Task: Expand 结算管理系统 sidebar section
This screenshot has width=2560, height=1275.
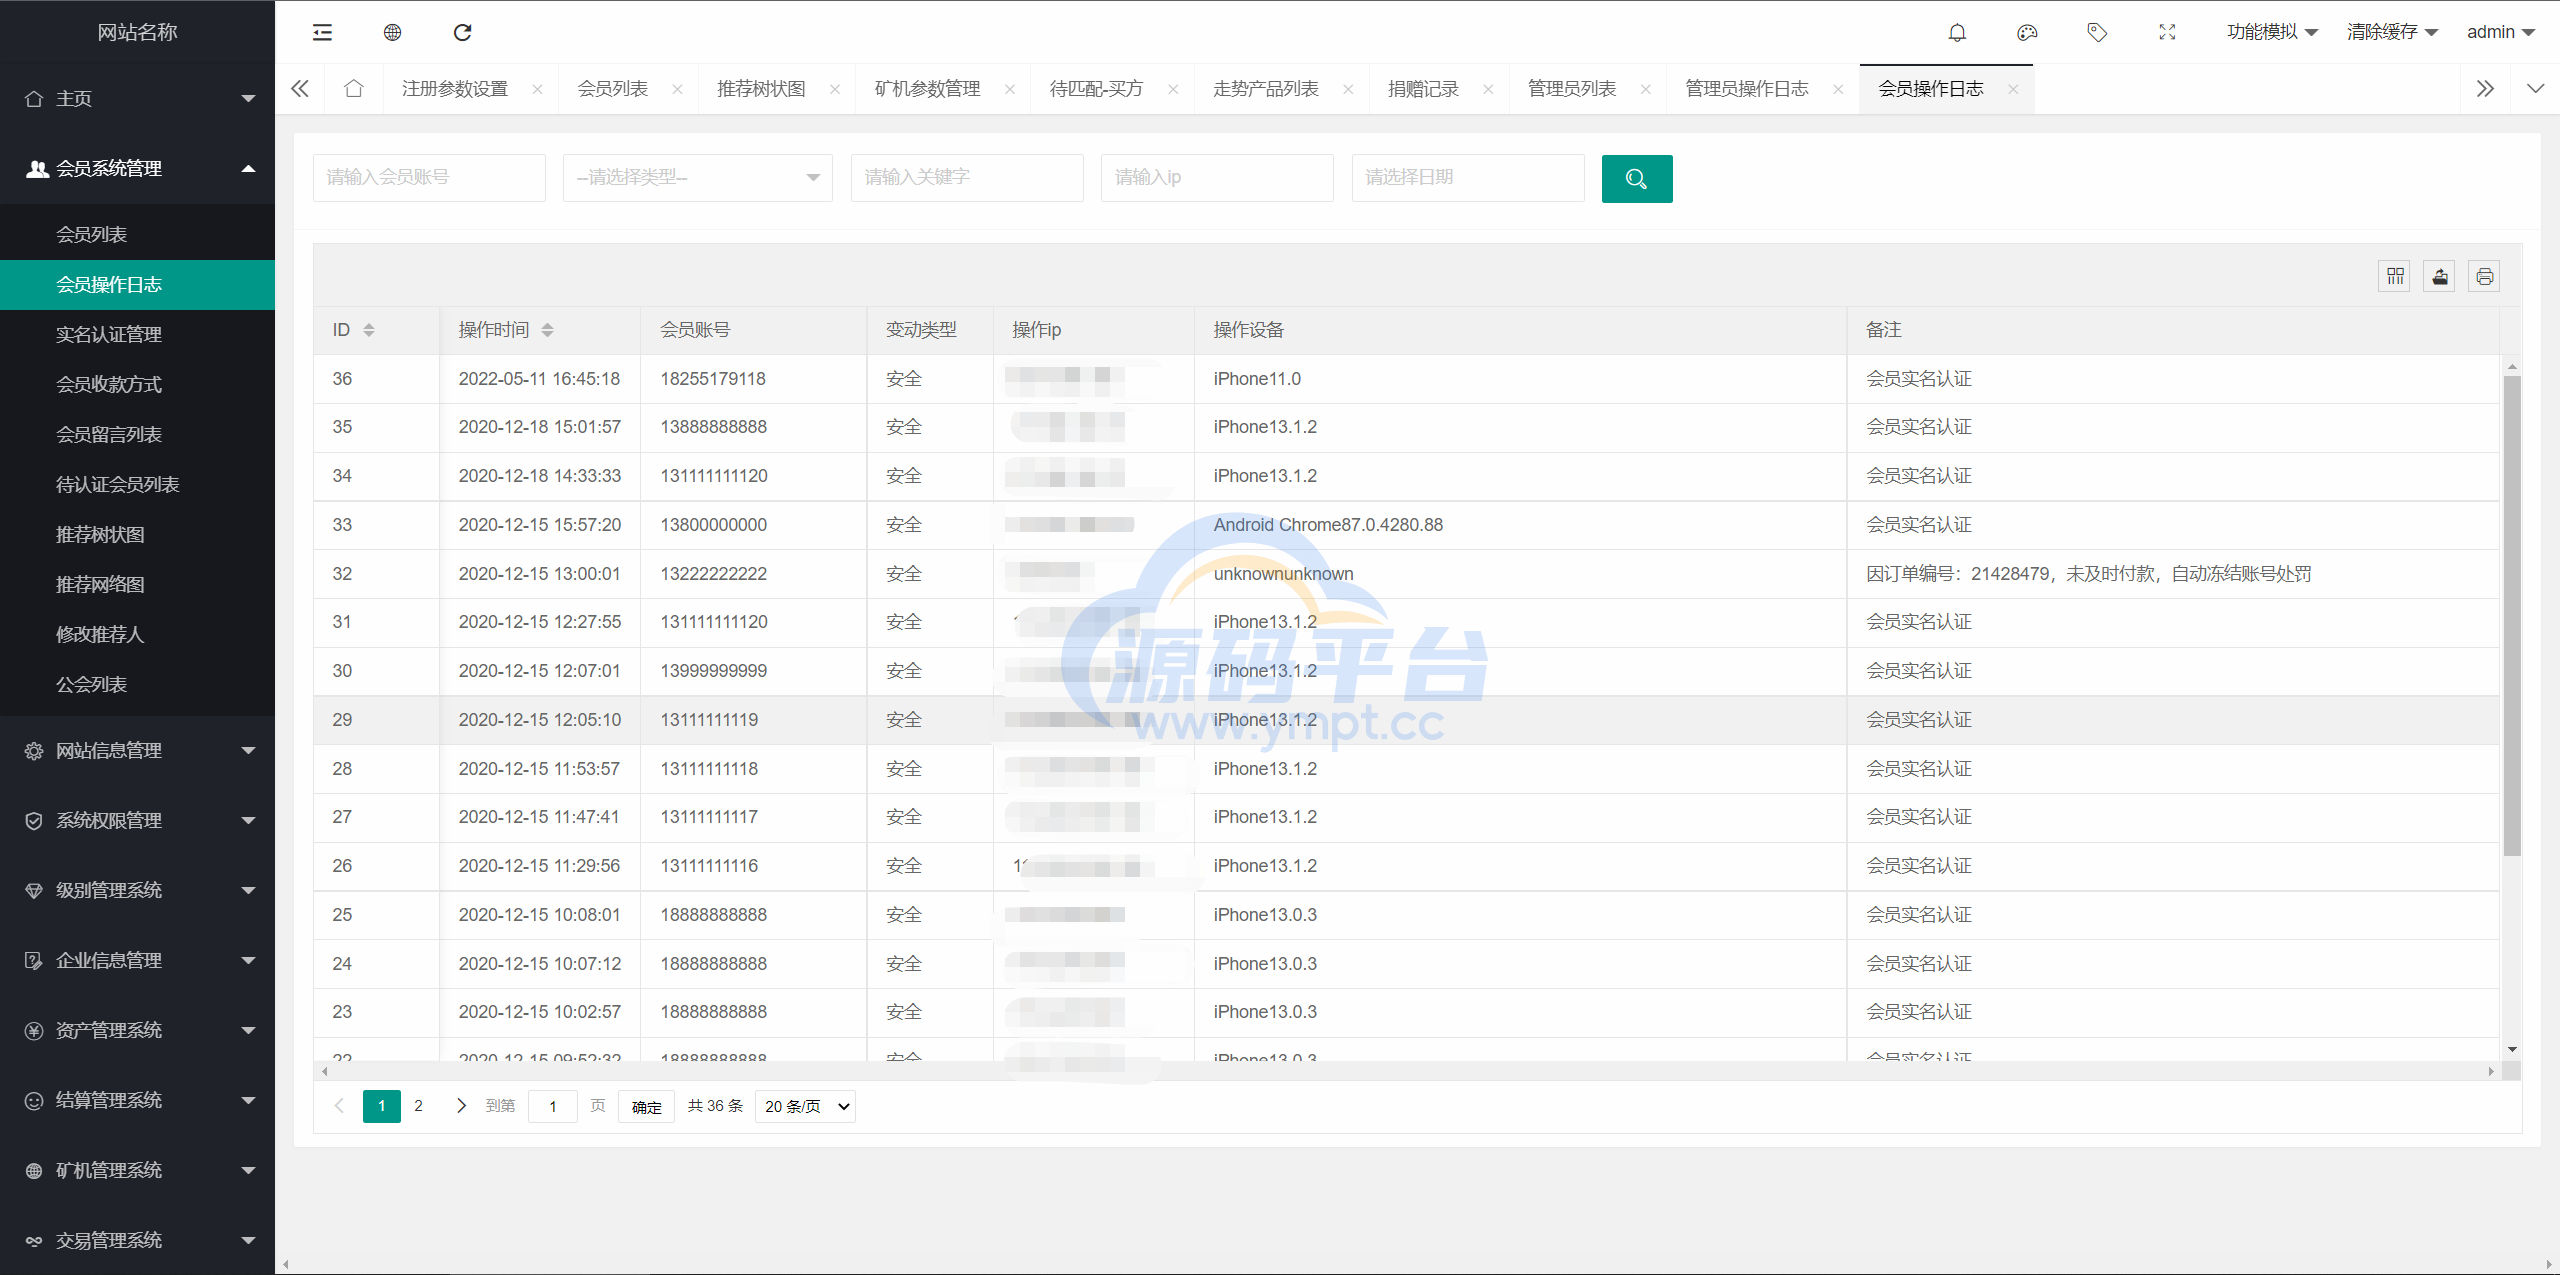Action: [137, 1100]
